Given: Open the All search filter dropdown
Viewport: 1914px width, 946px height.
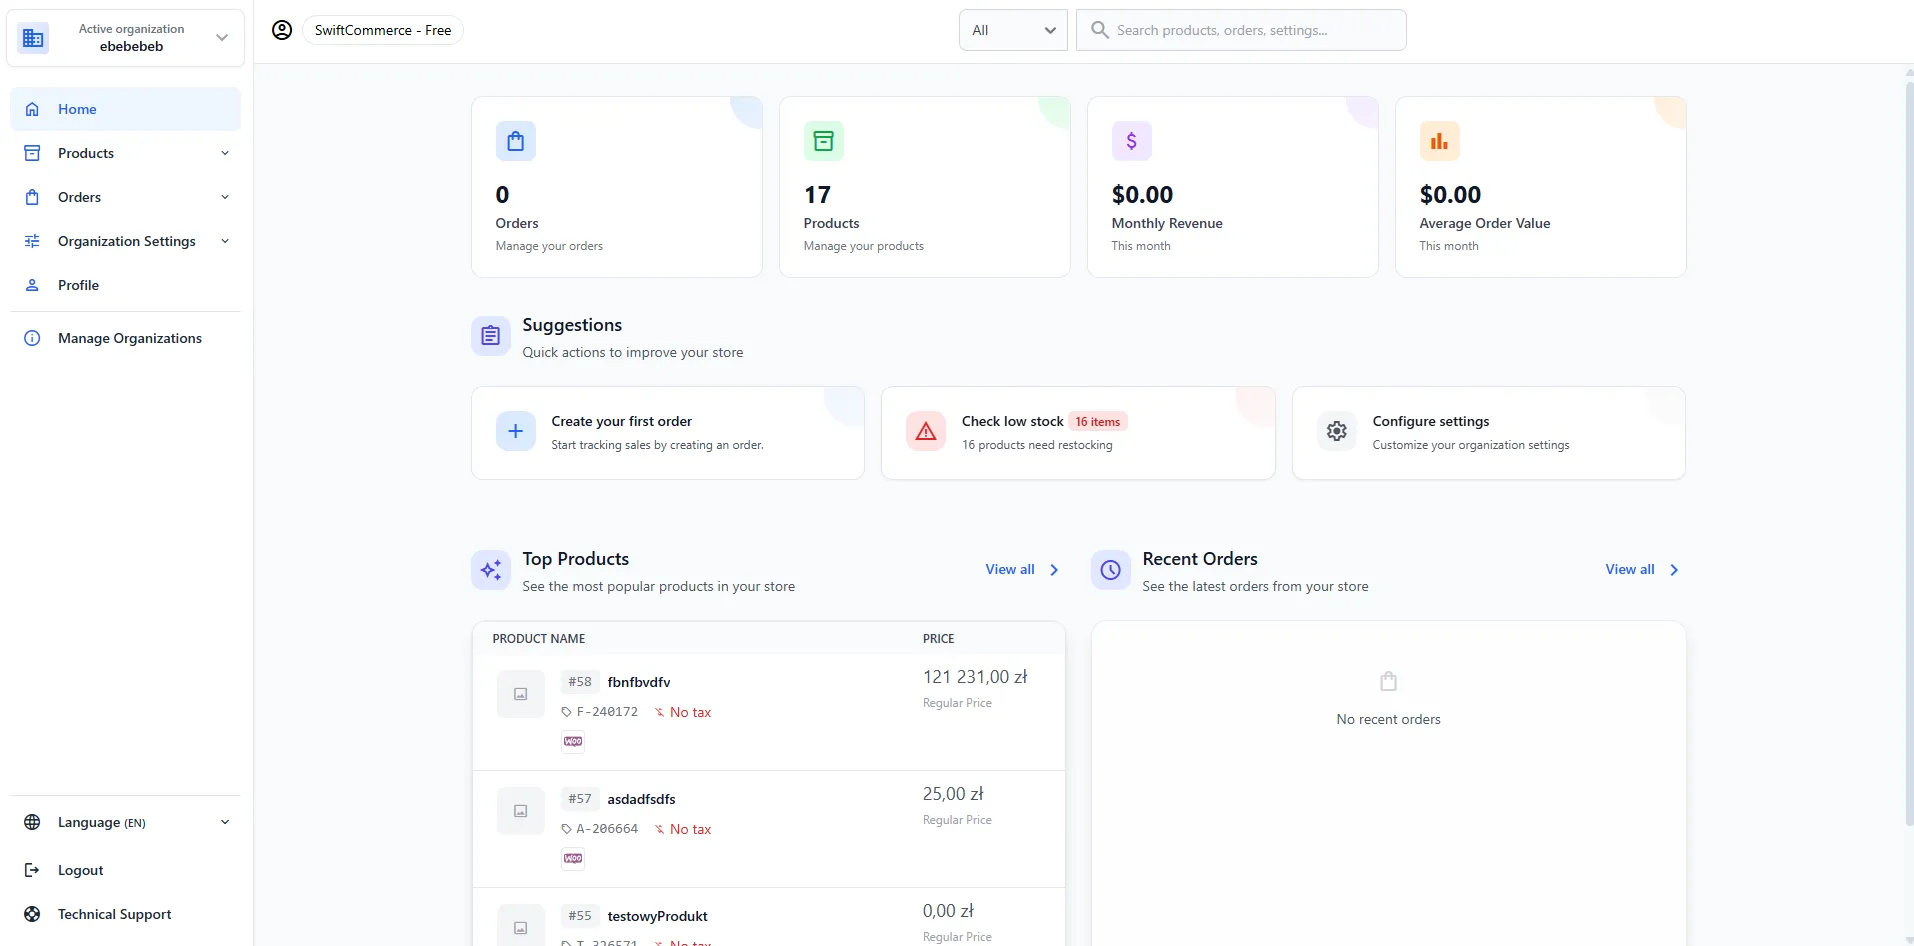Looking at the screenshot, I should 1013,30.
